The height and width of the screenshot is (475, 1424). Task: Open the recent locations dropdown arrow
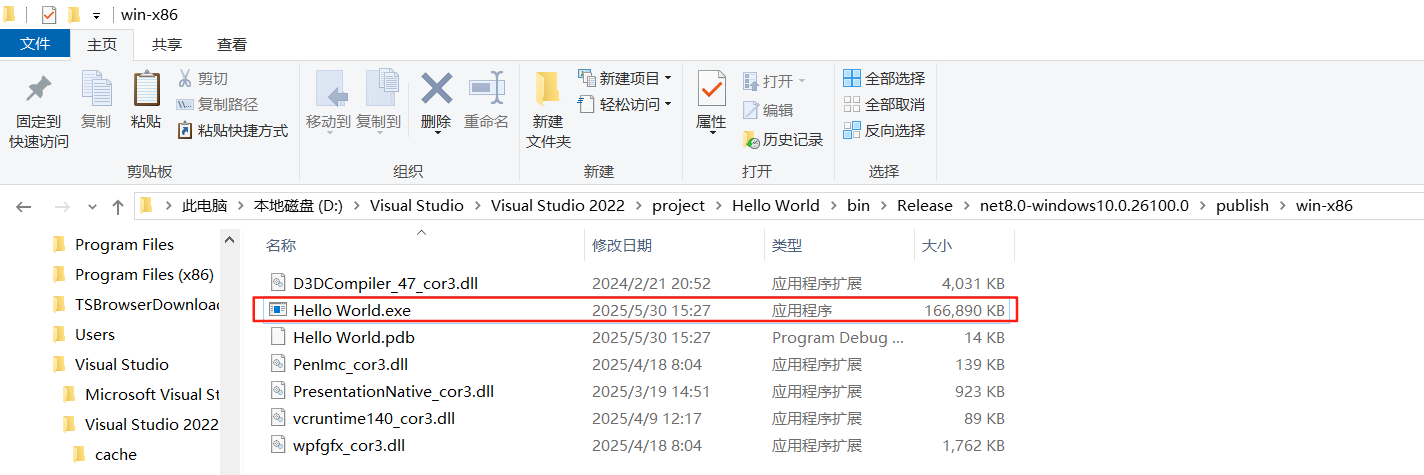(93, 206)
